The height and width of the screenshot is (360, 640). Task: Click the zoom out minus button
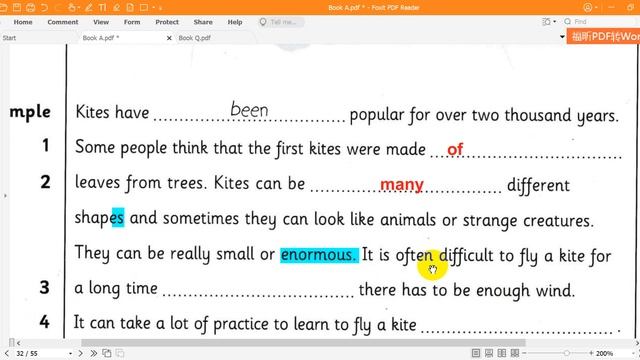point(524,353)
